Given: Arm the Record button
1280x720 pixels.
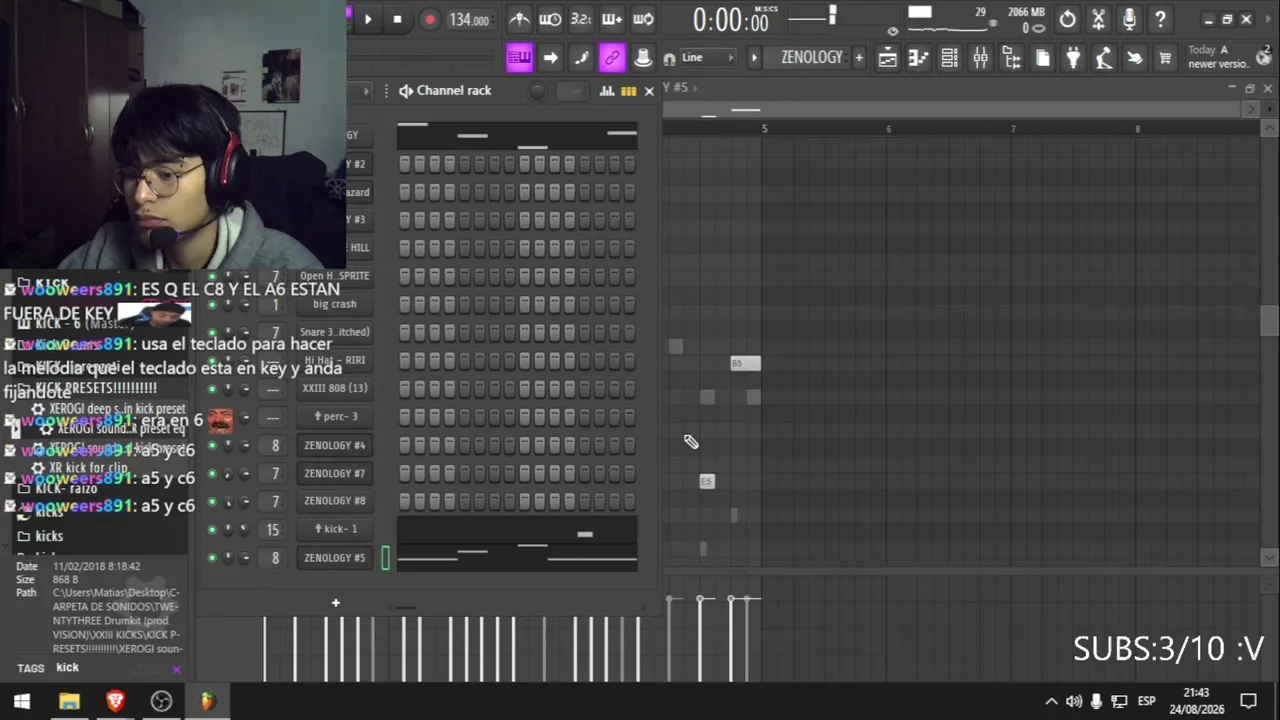Looking at the screenshot, I should coord(429,19).
